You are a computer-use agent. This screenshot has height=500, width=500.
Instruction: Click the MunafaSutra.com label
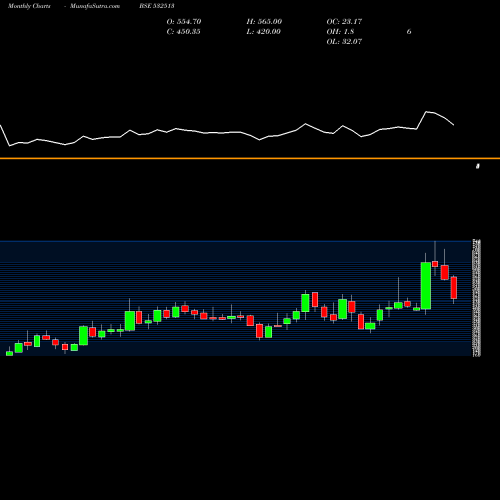[95, 6]
